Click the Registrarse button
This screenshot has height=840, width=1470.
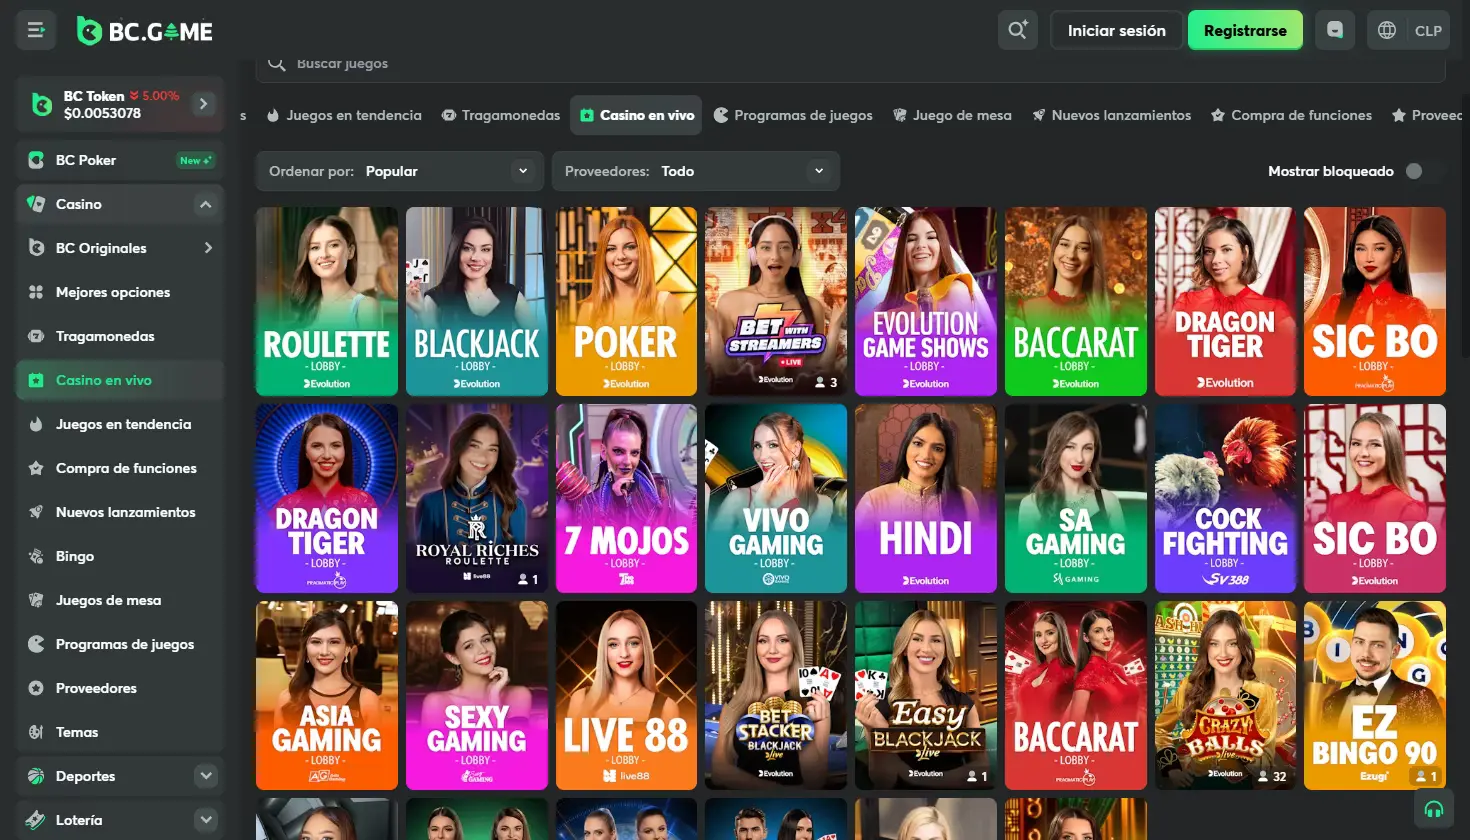tap(1245, 30)
